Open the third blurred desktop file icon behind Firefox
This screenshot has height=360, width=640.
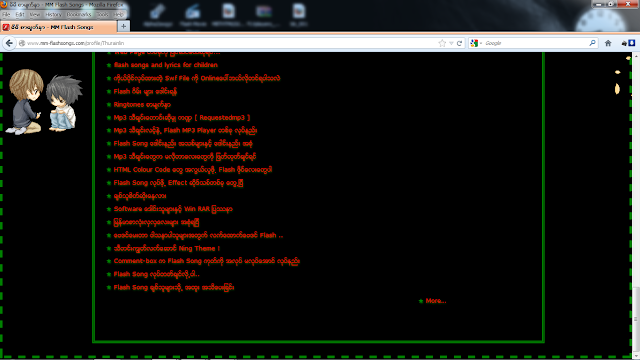tap(228, 14)
